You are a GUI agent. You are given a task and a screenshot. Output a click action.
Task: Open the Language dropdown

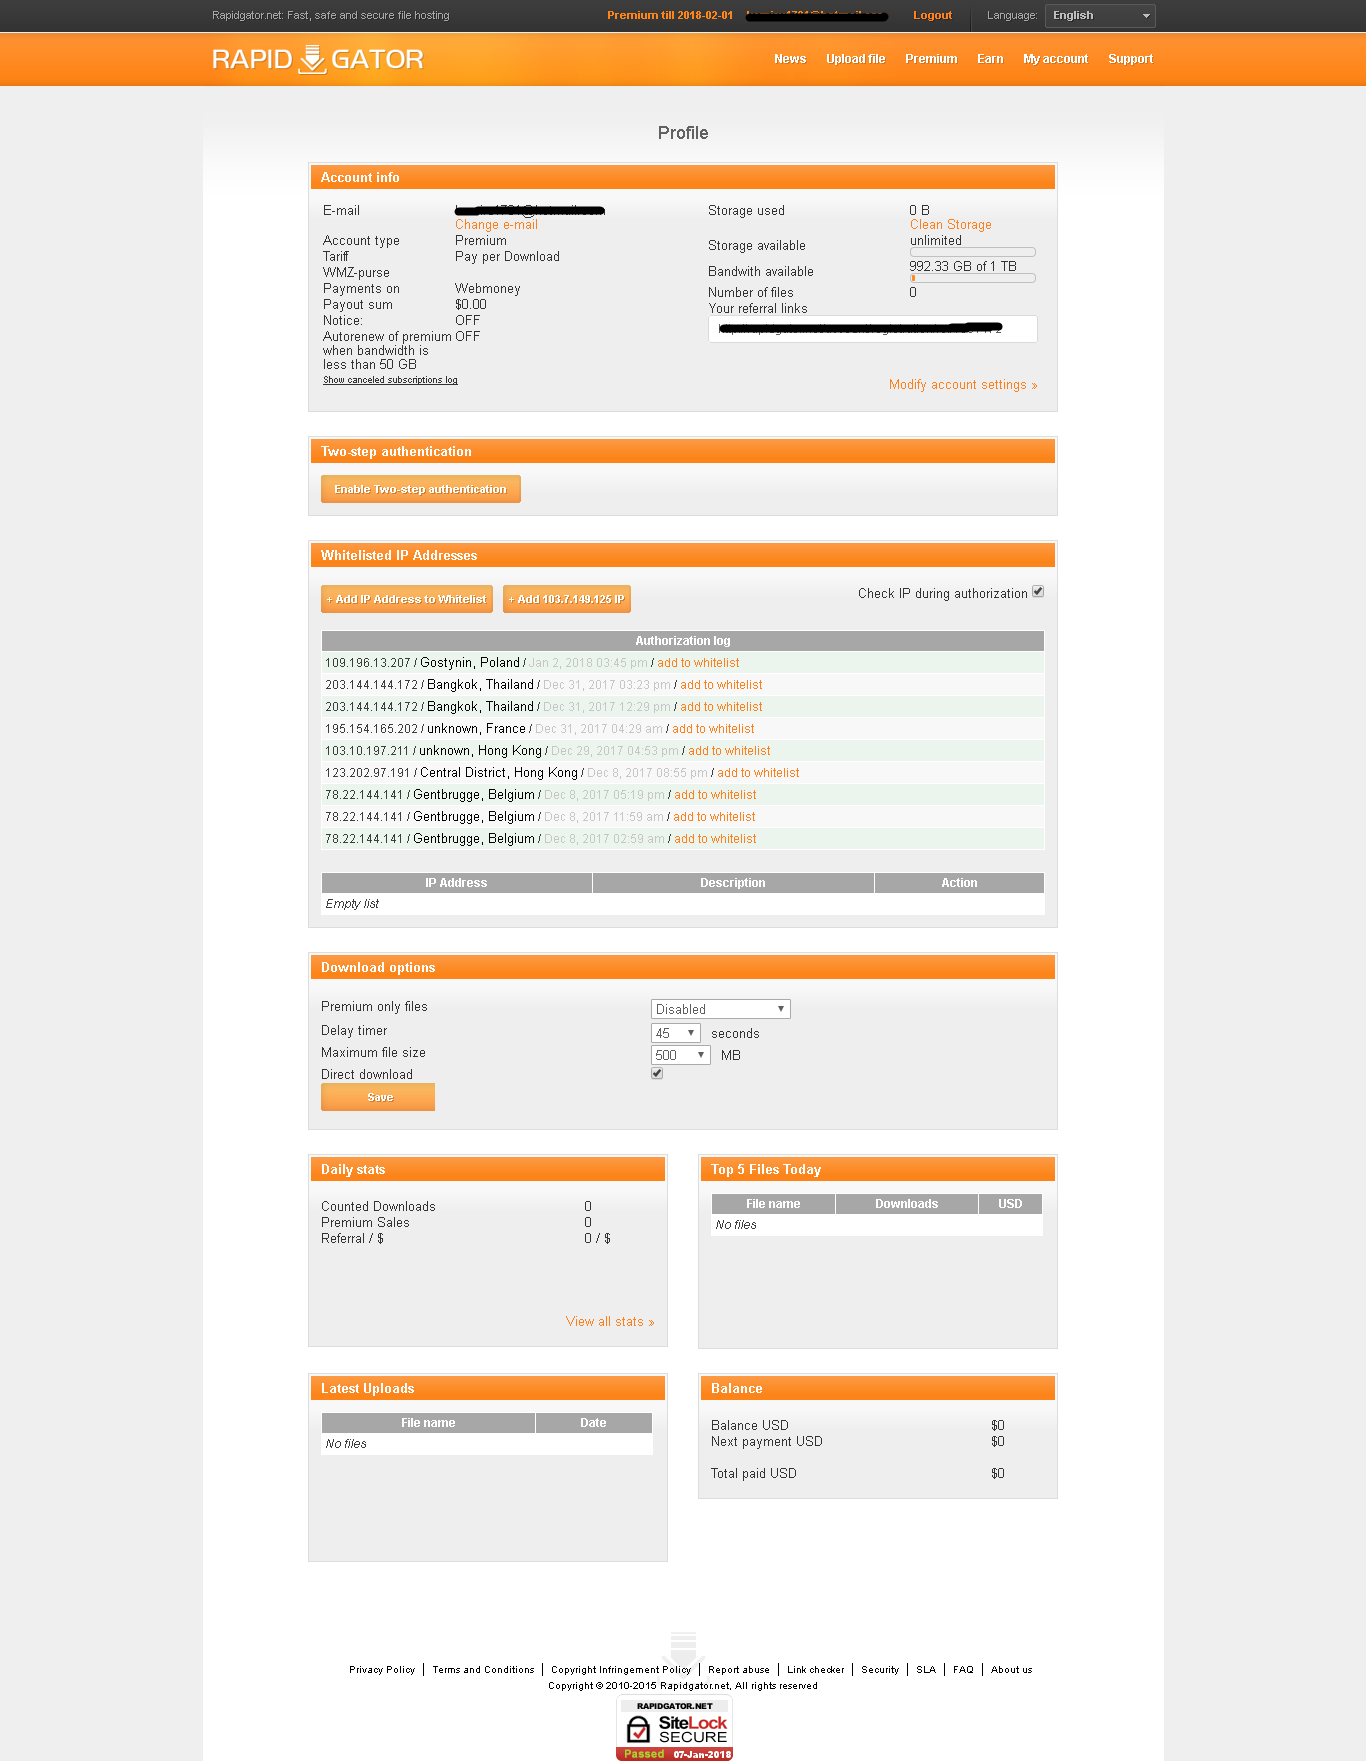pyautogui.click(x=1100, y=15)
